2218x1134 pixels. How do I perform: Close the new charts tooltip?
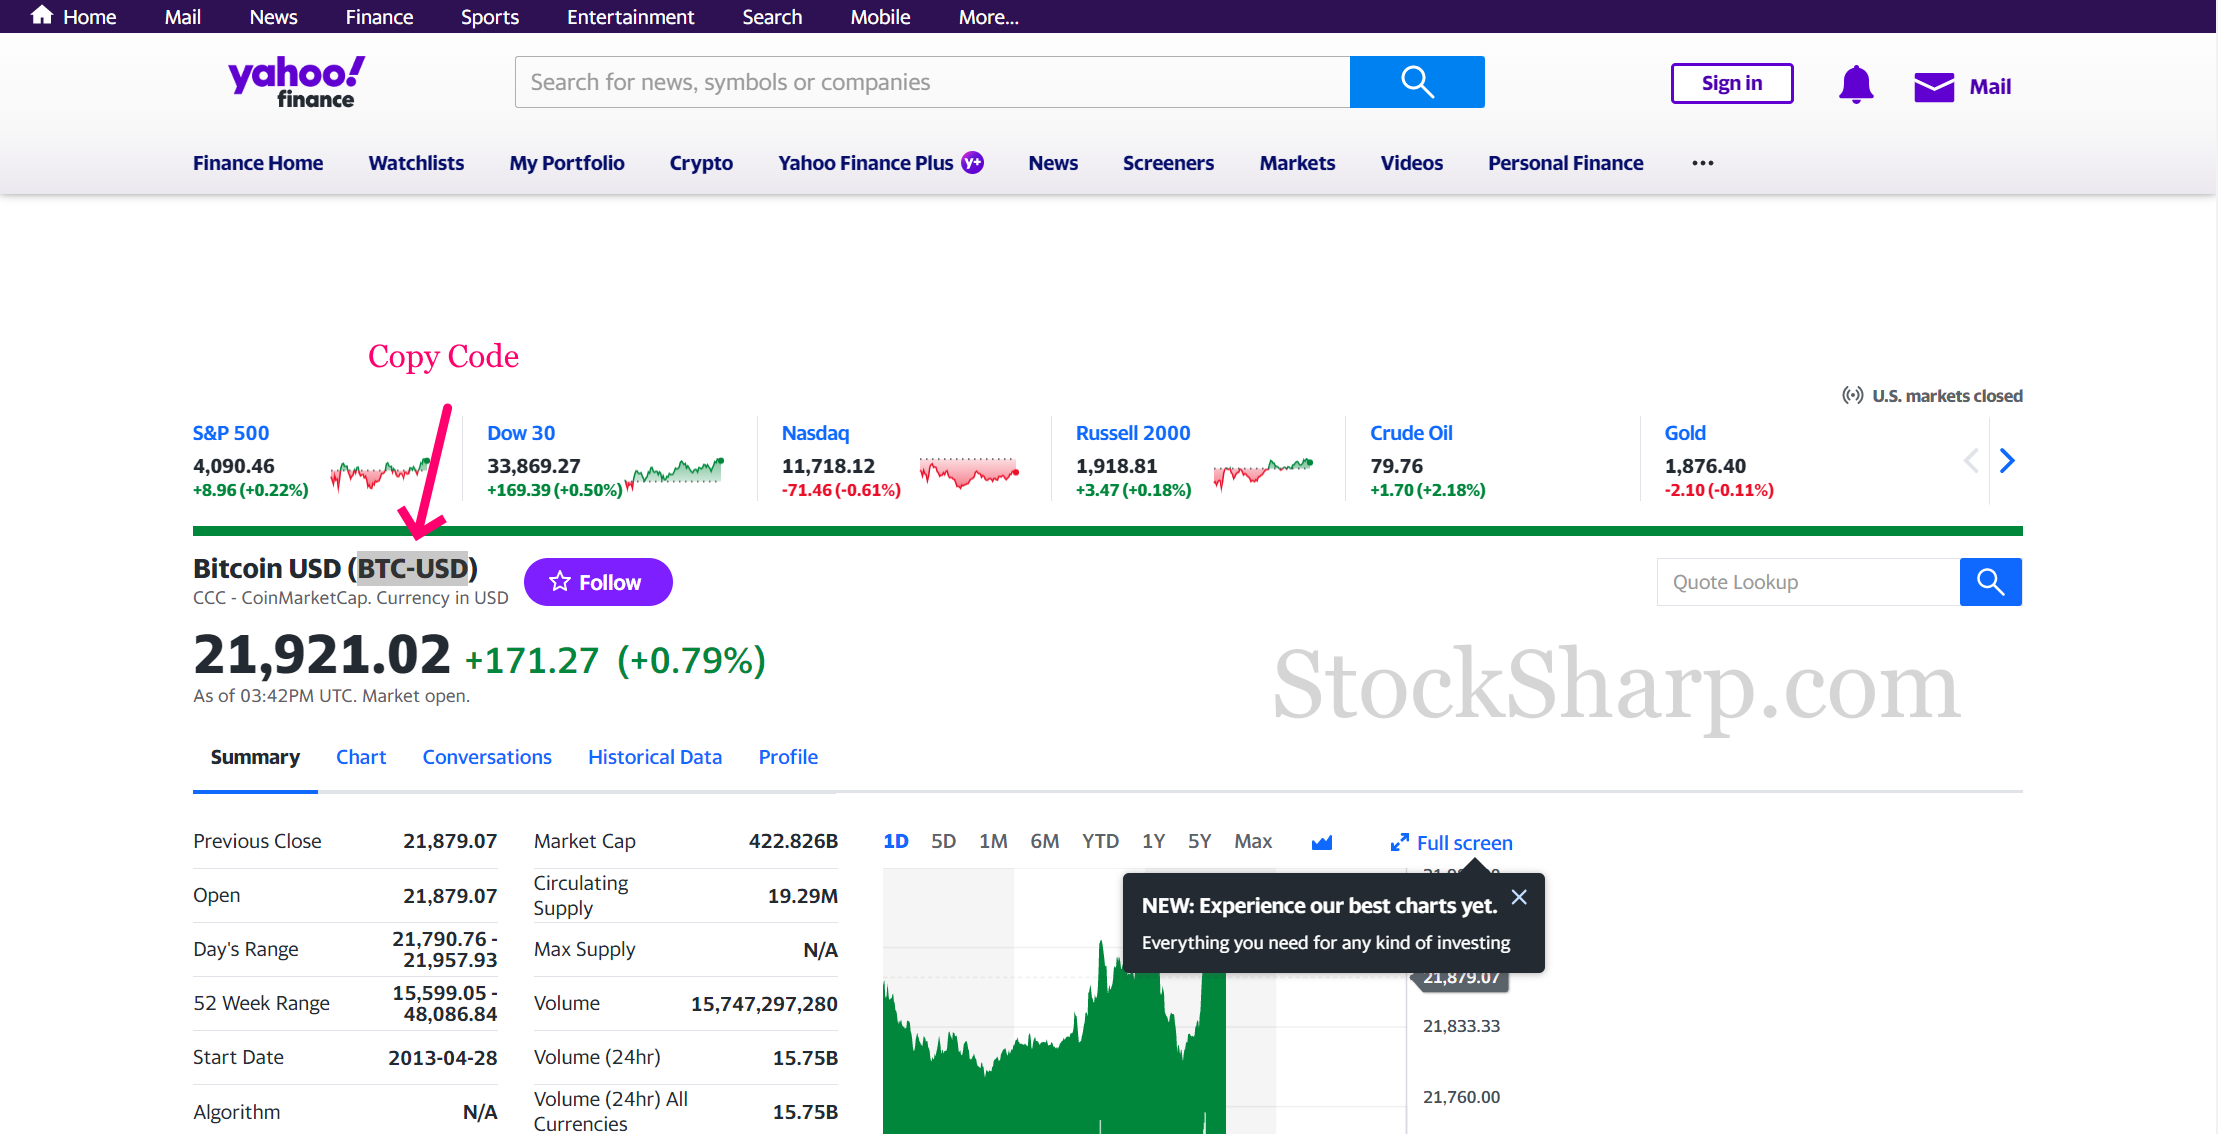(x=1519, y=897)
